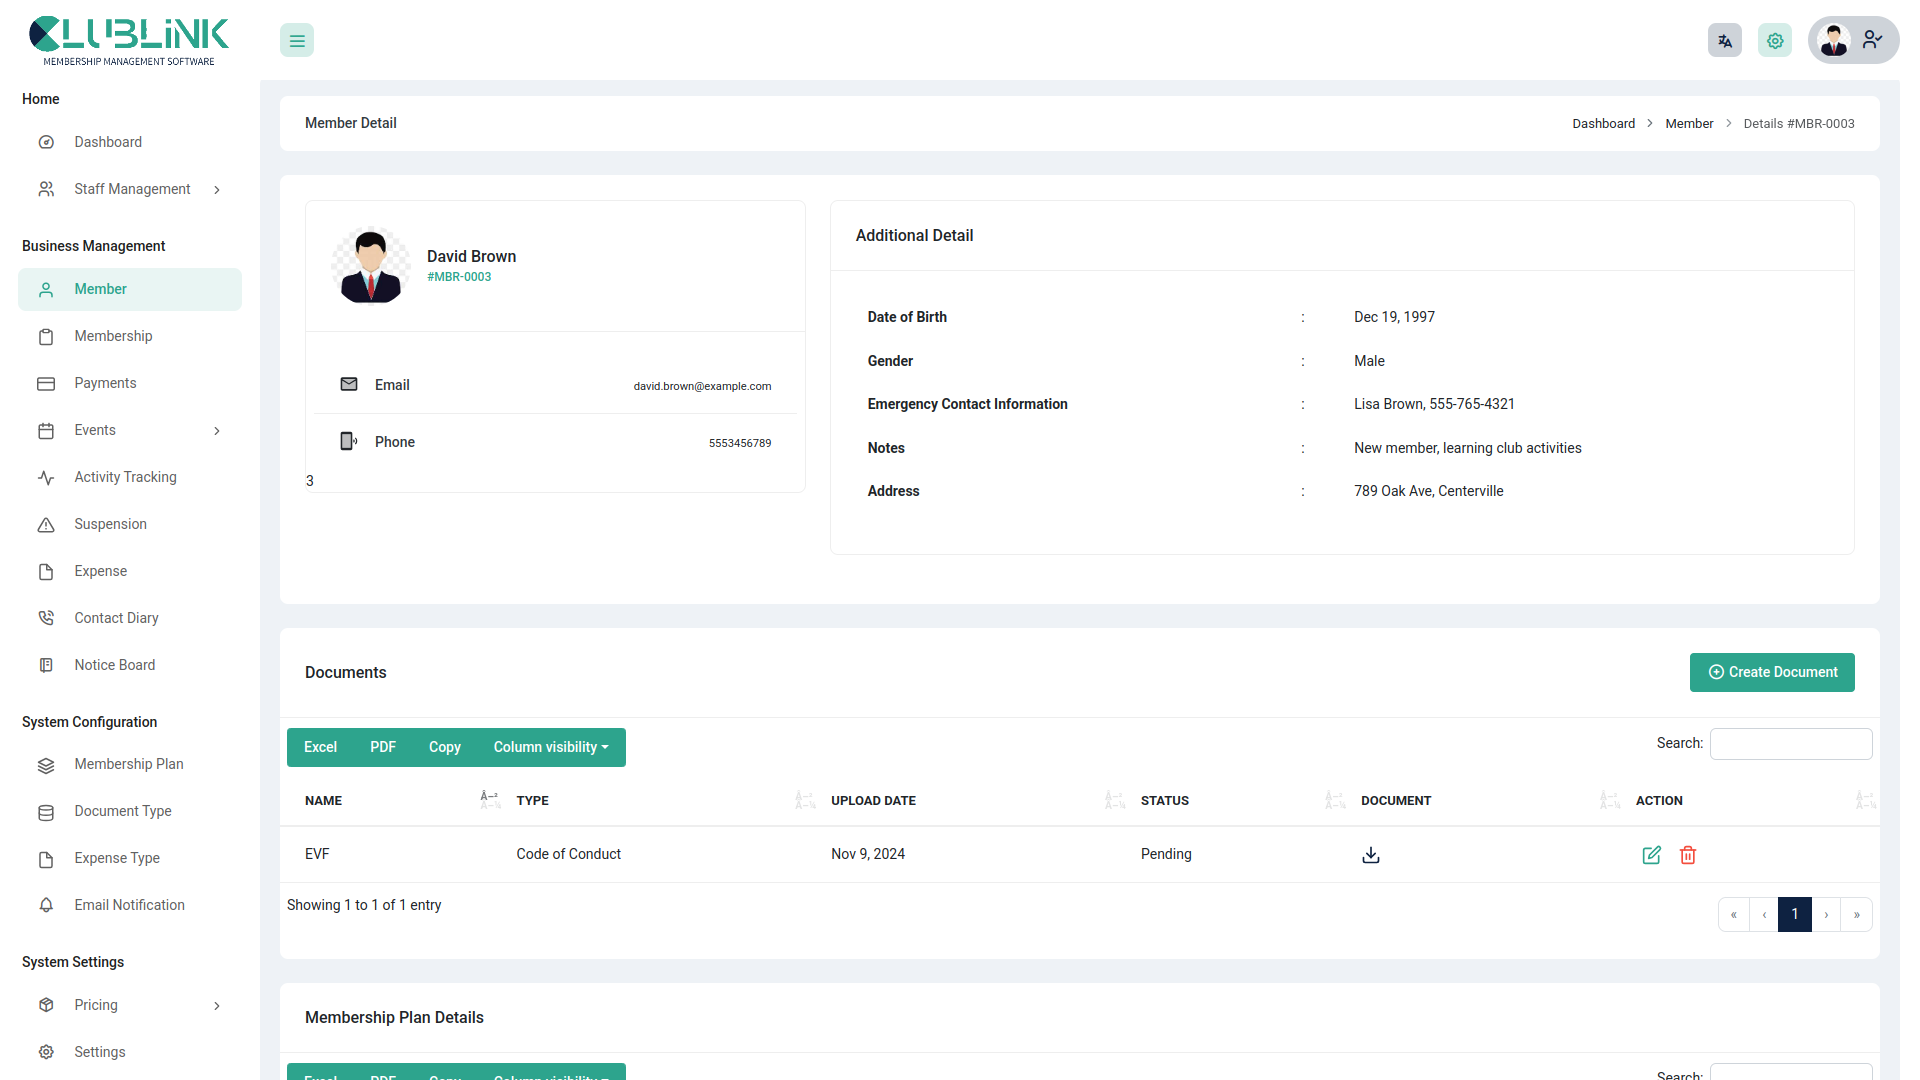The width and height of the screenshot is (1920, 1080).
Task: Download the EVF document
Action: point(1370,855)
